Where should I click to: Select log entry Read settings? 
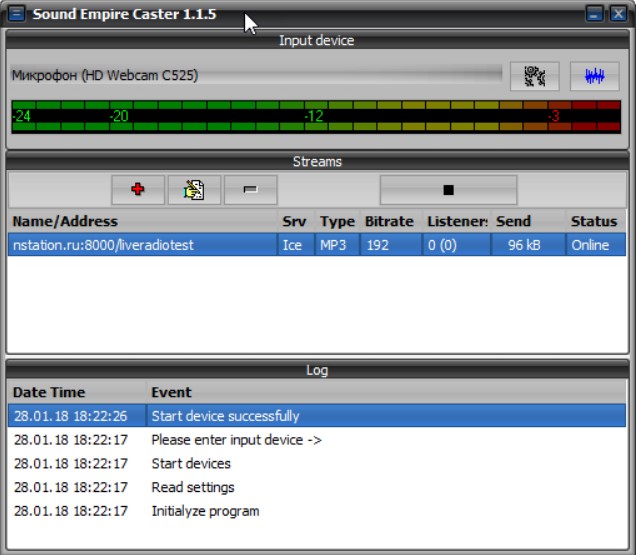point(317,487)
